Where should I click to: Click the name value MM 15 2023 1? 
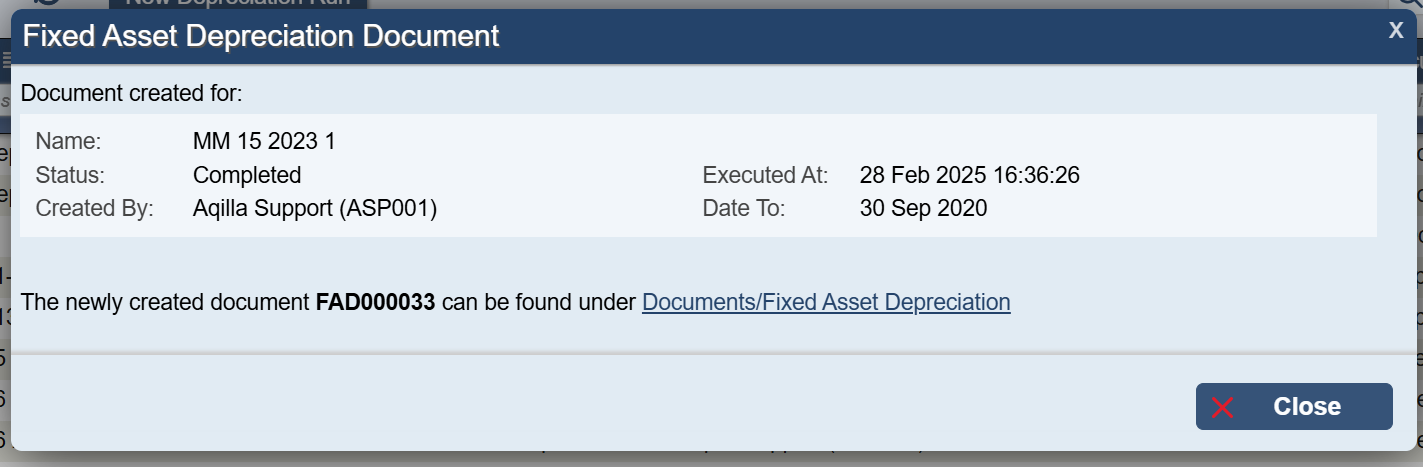tap(264, 142)
